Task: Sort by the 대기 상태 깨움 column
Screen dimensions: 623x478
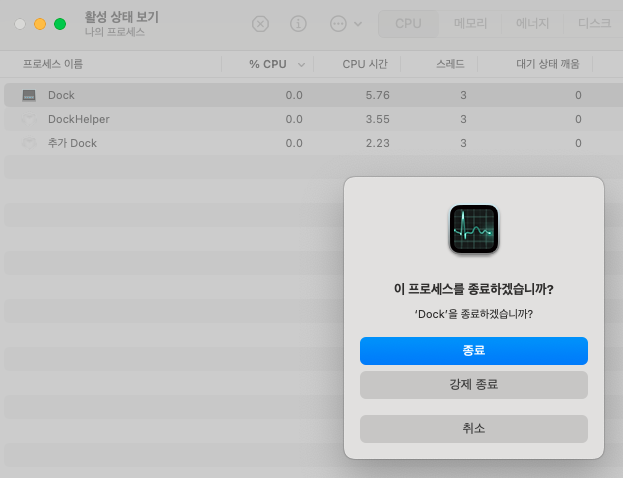Action: pyautogui.click(x=548, y=64)
